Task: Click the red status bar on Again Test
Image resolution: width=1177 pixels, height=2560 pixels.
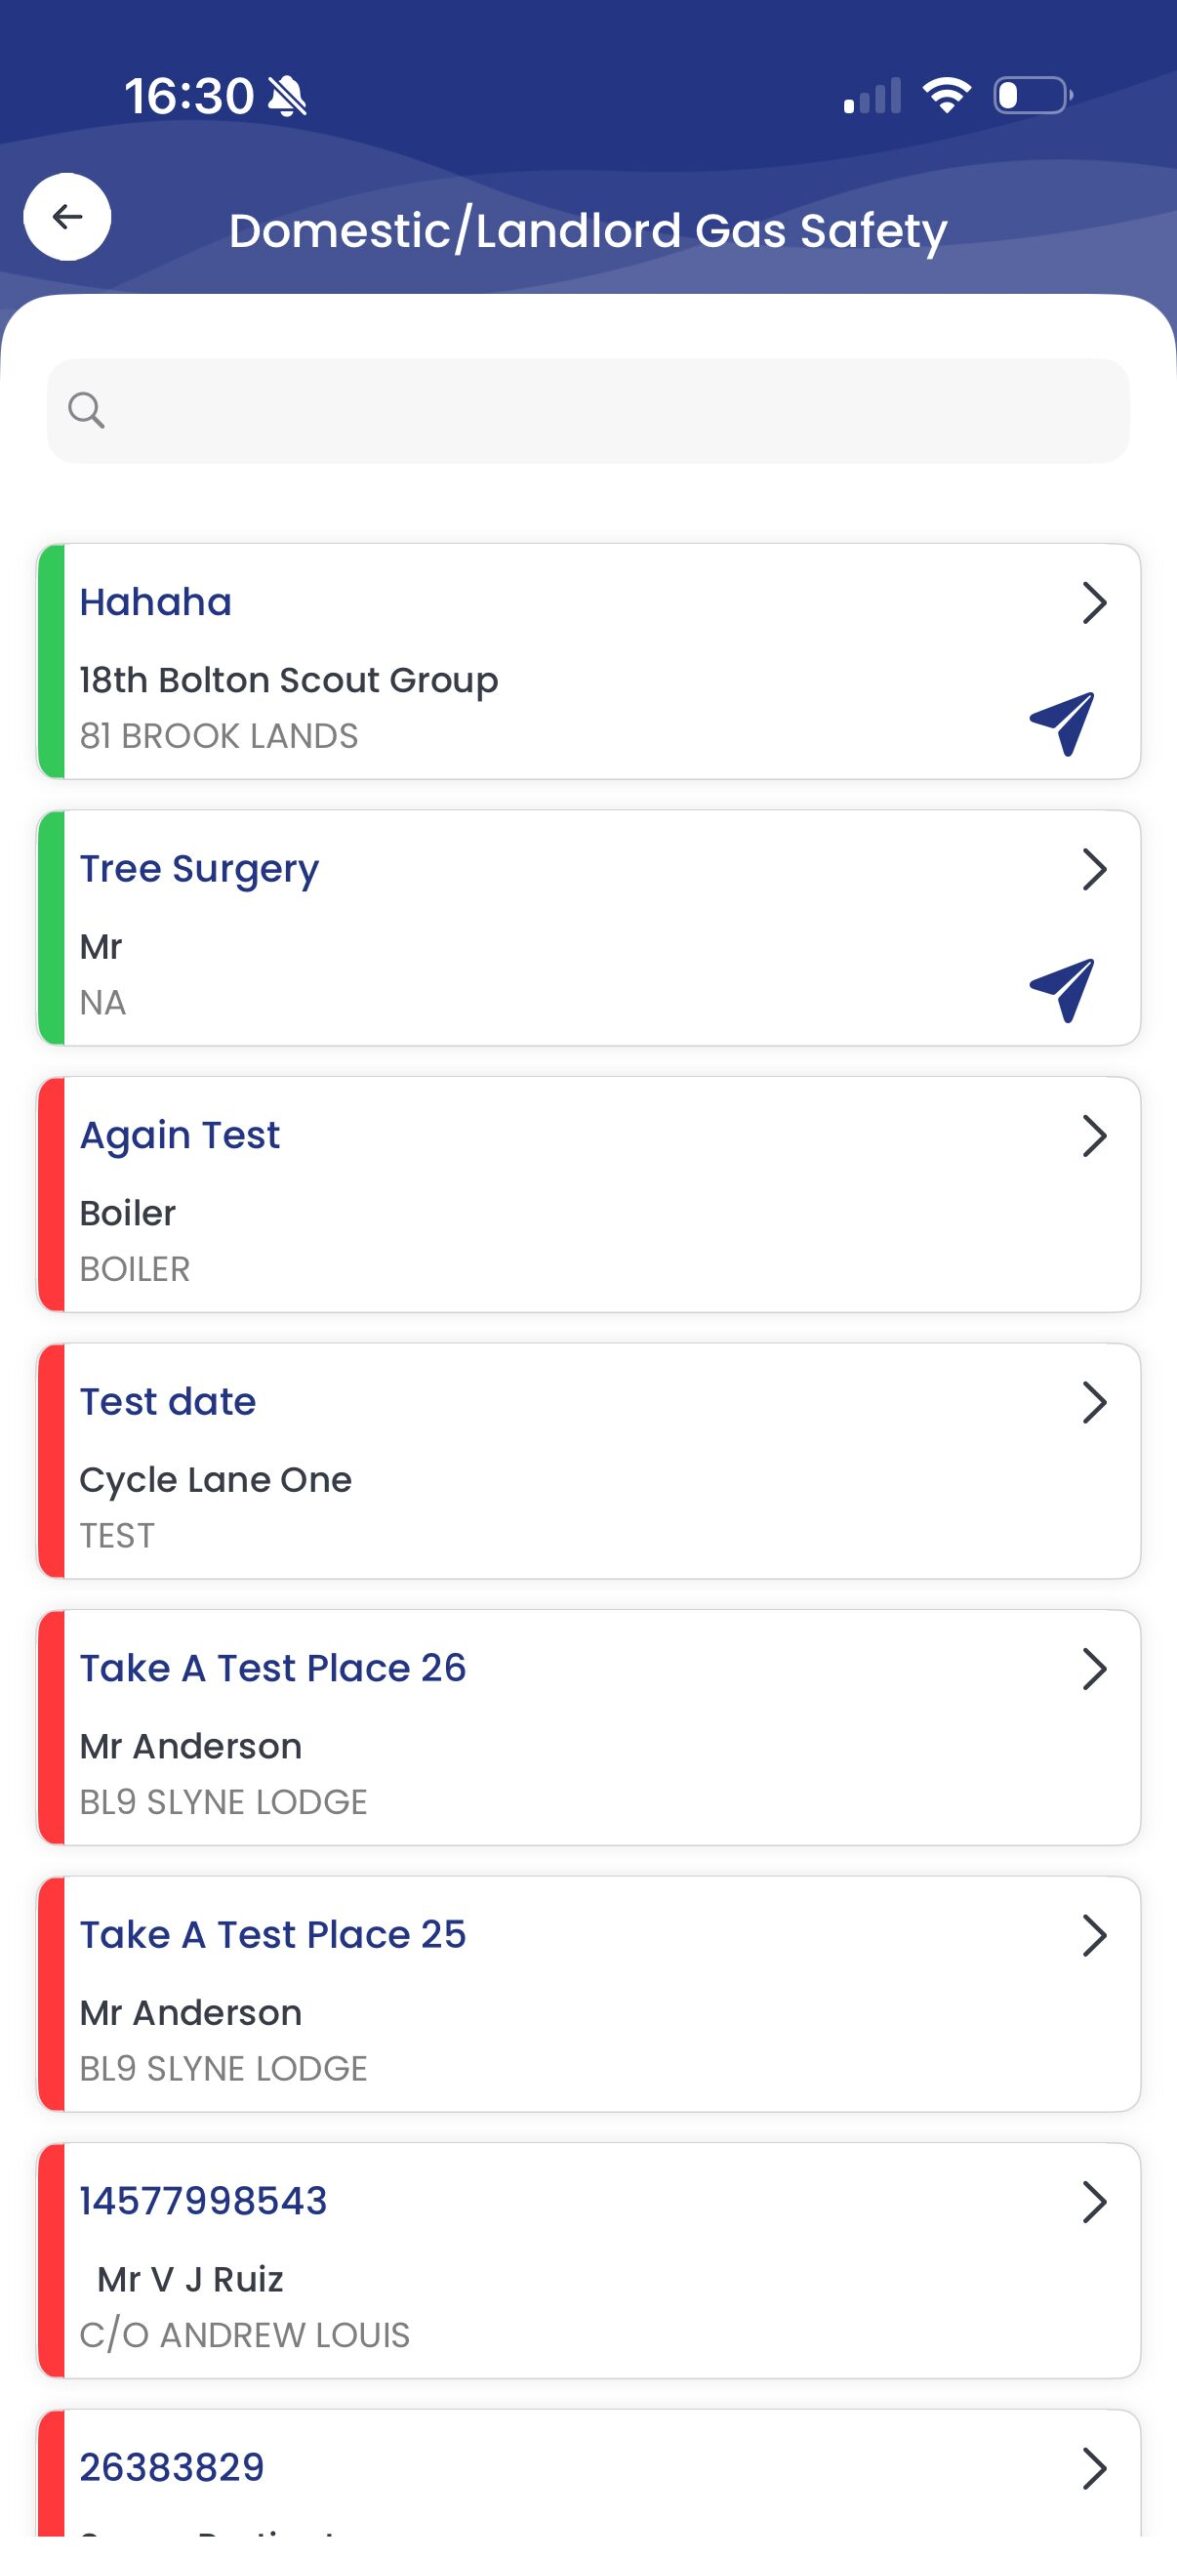Action: pyautogui.click(x=51, y=1194)
